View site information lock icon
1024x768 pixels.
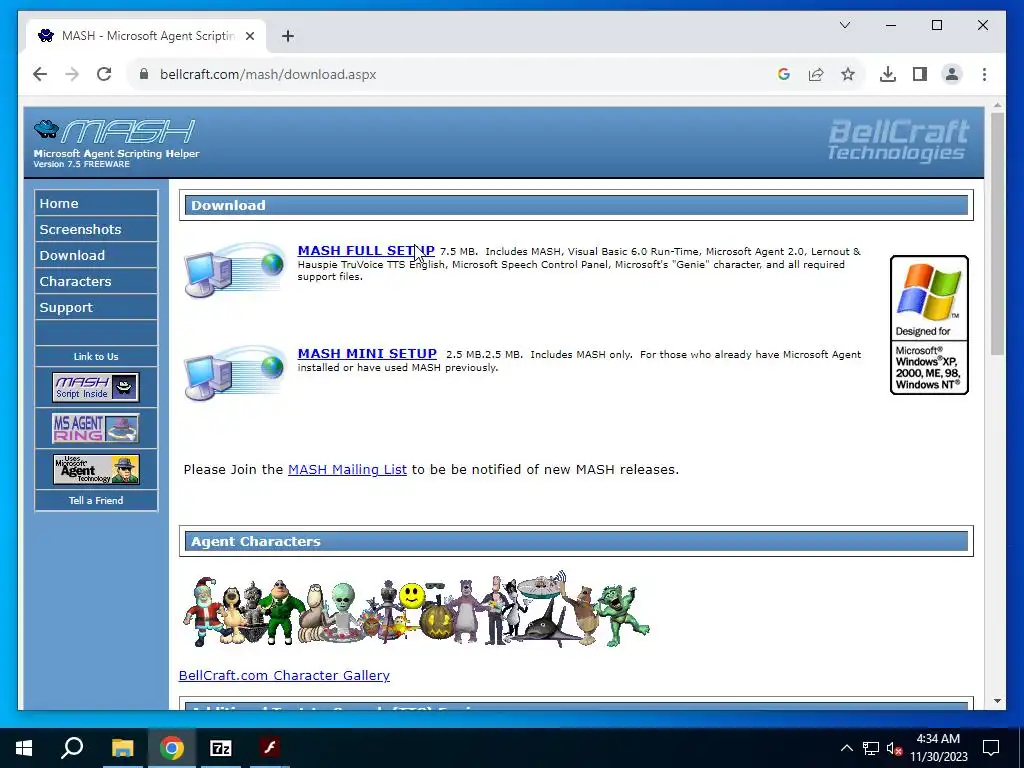pyautogui.click(x=144, y=74)
